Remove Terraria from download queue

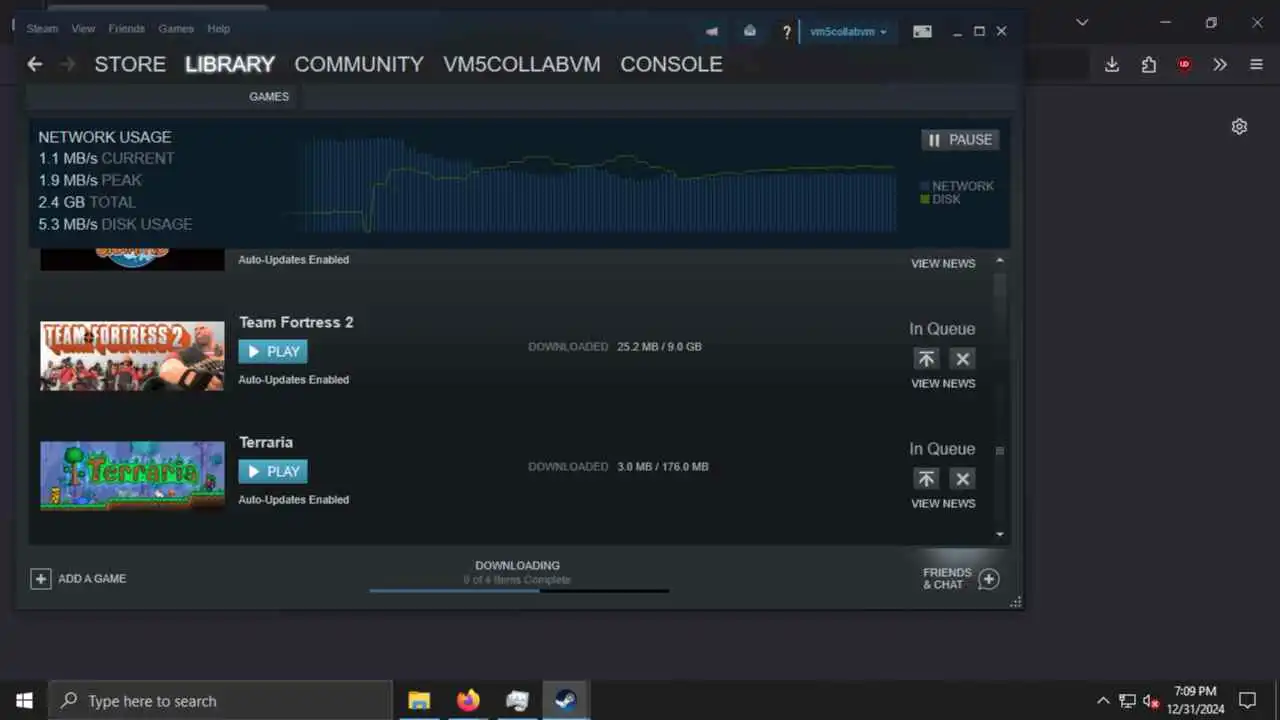point(962,478)
